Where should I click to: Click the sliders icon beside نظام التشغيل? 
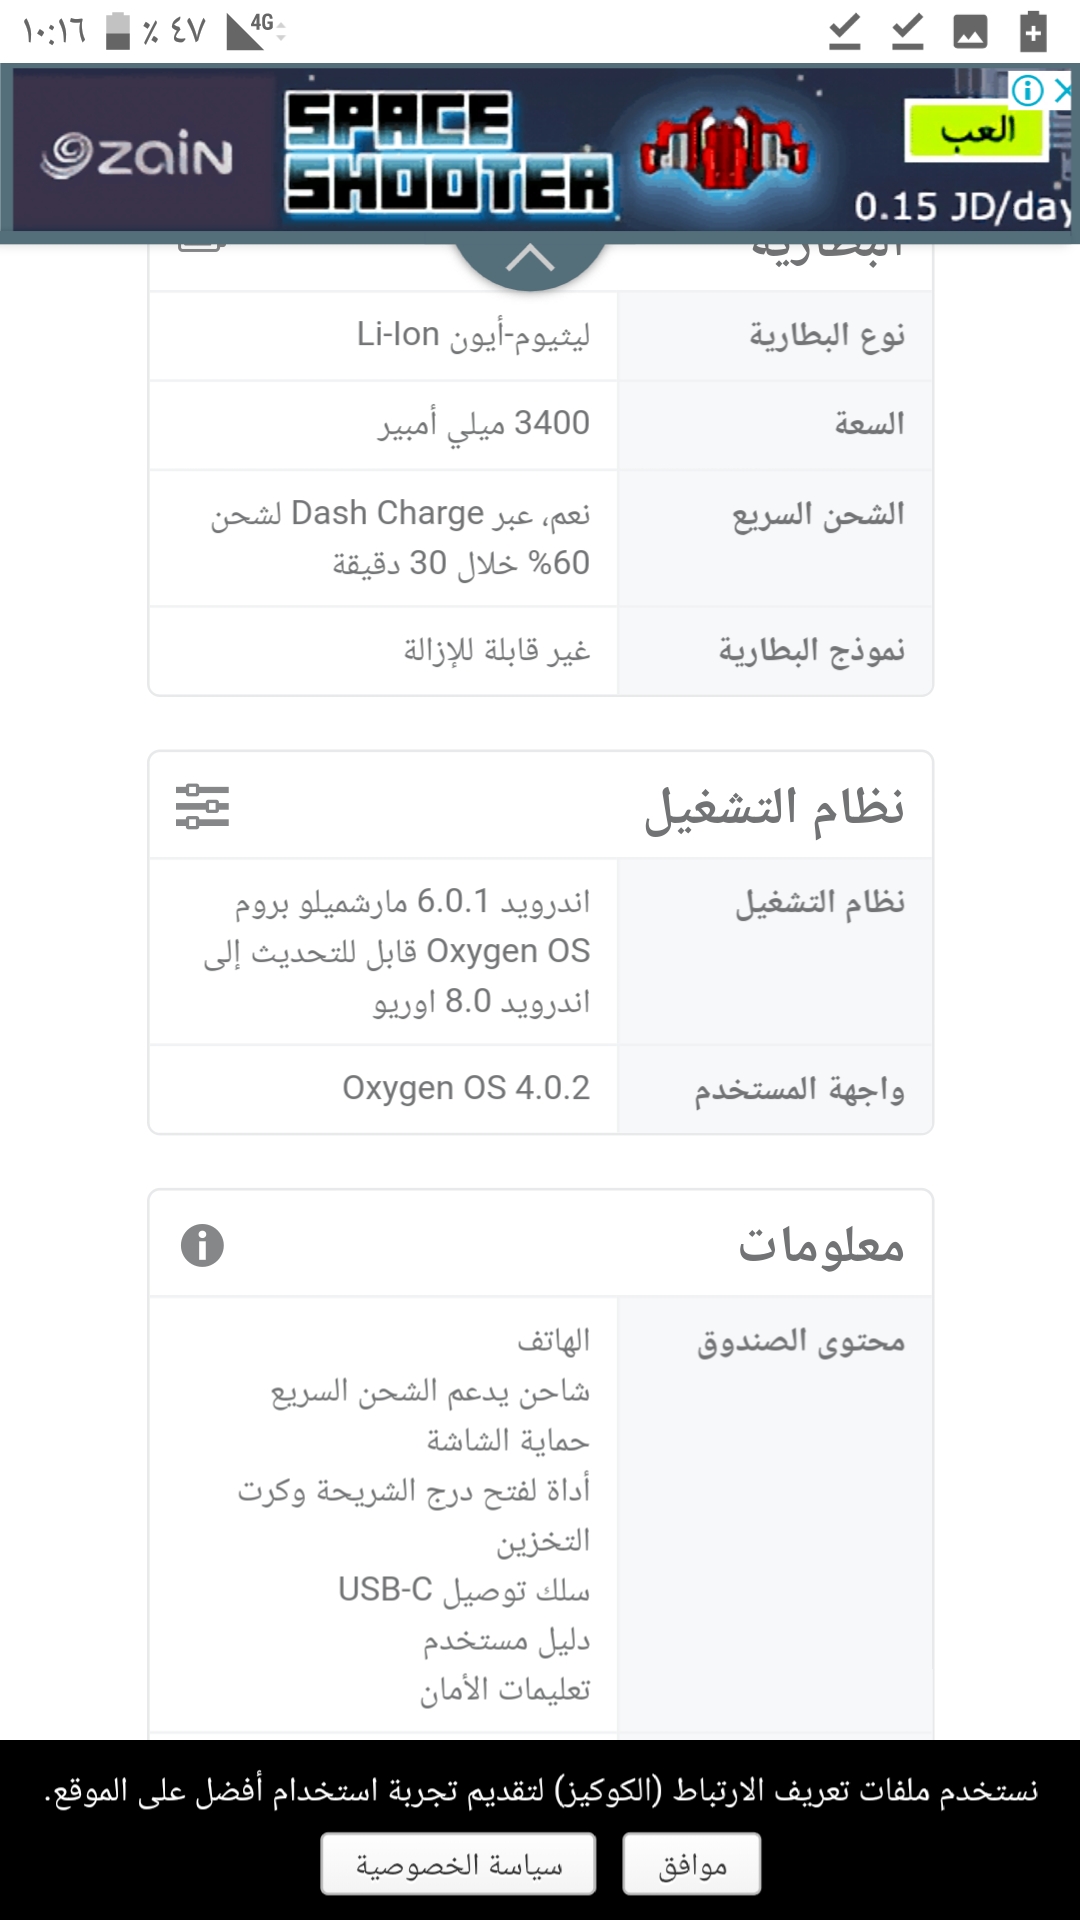(202, 806)
